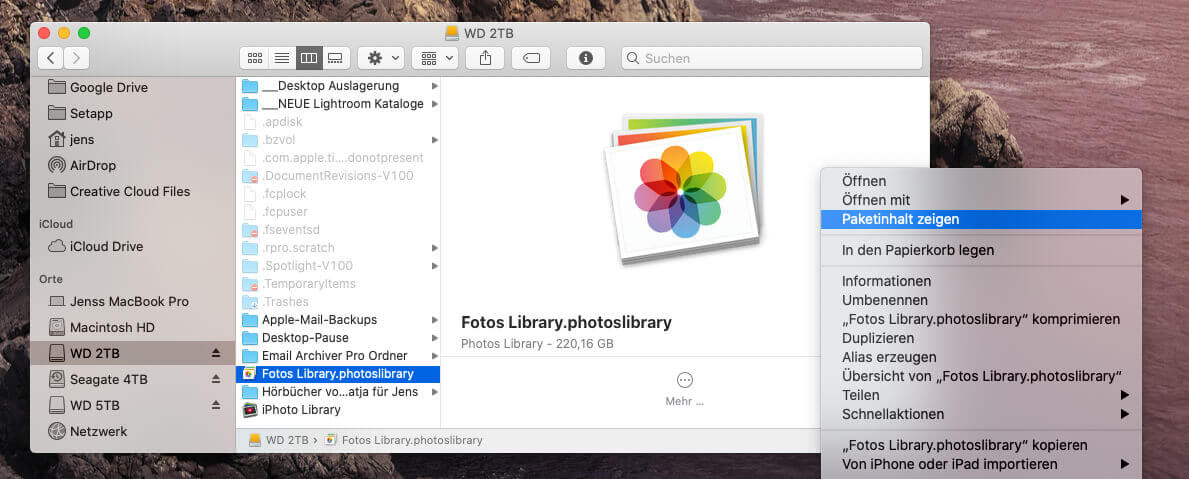Eject the Seagate 4TB drive
Screen dimensions: 1189x479
(215, 379)
